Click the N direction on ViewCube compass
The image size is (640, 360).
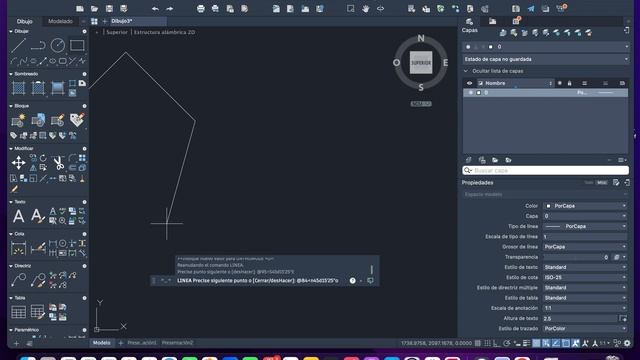(x=421, y=38)
